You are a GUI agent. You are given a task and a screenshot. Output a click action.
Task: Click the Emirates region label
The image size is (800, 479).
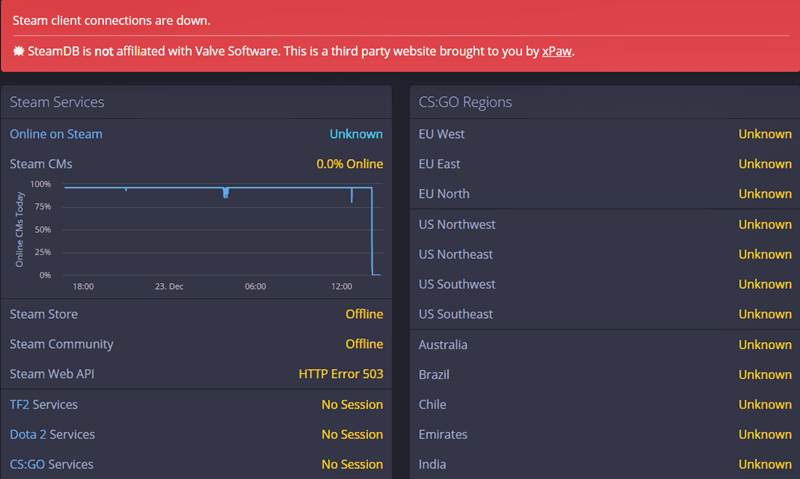pyautogui.click(x=443, y=435)
